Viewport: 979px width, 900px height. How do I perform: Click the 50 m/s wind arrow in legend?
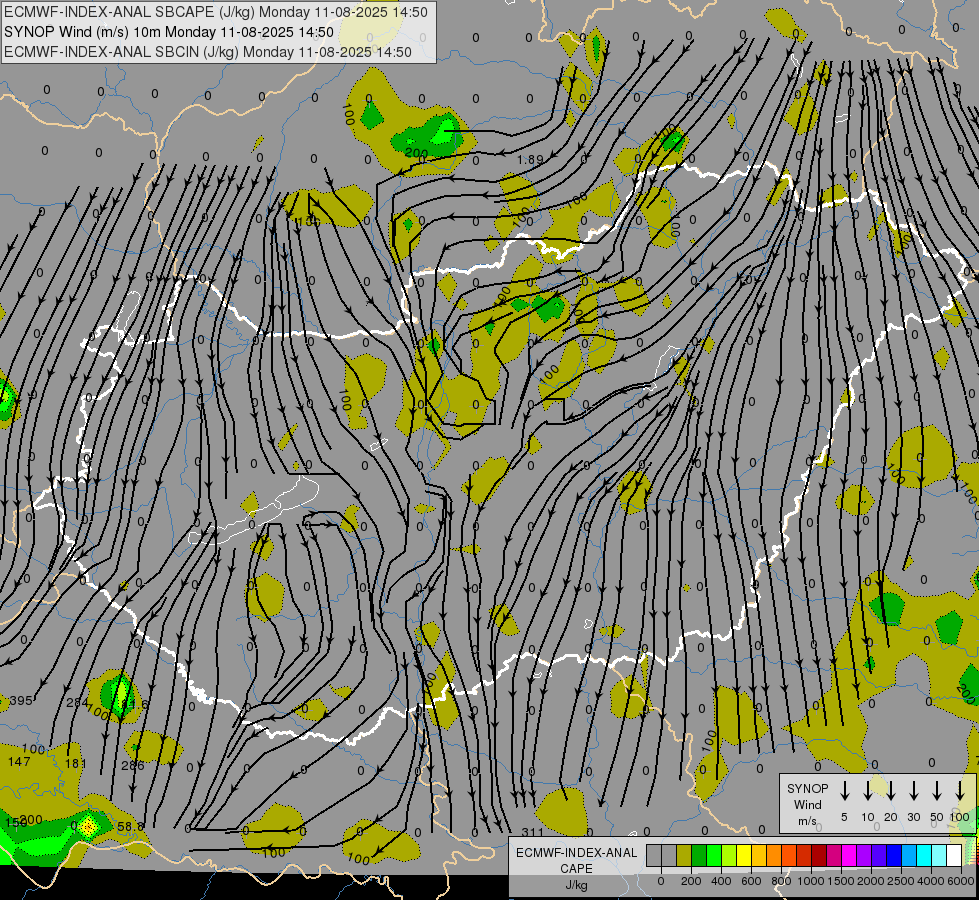click(937, 791)
